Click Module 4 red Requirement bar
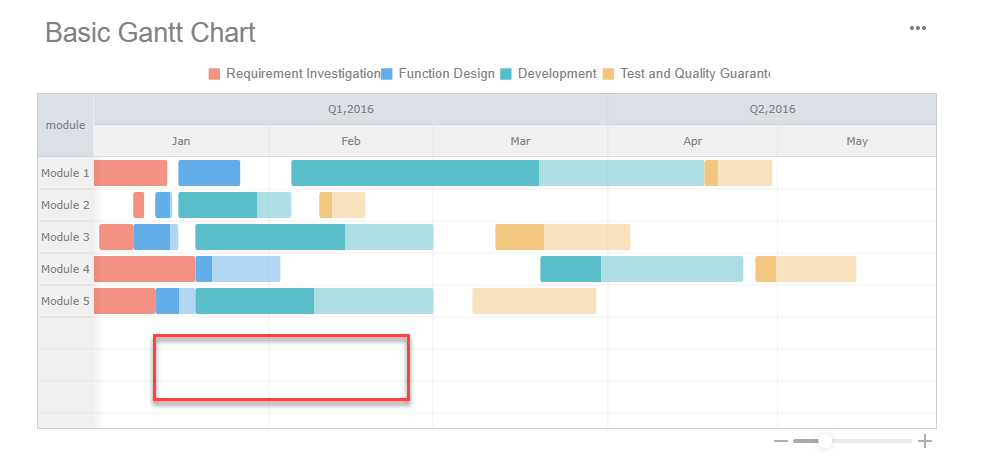Image resolution: width=989 pixels, height=470 pixels. click(144, 269)
